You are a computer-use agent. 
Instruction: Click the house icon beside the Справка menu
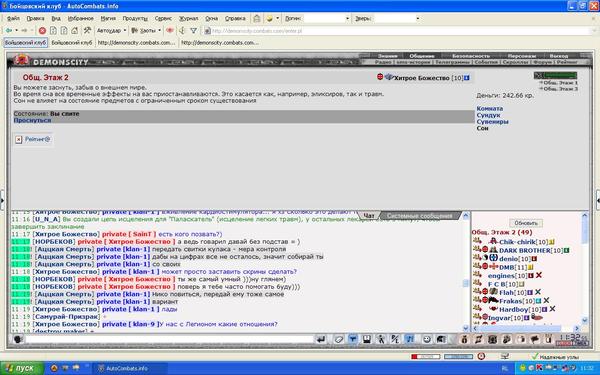point(257,18)
